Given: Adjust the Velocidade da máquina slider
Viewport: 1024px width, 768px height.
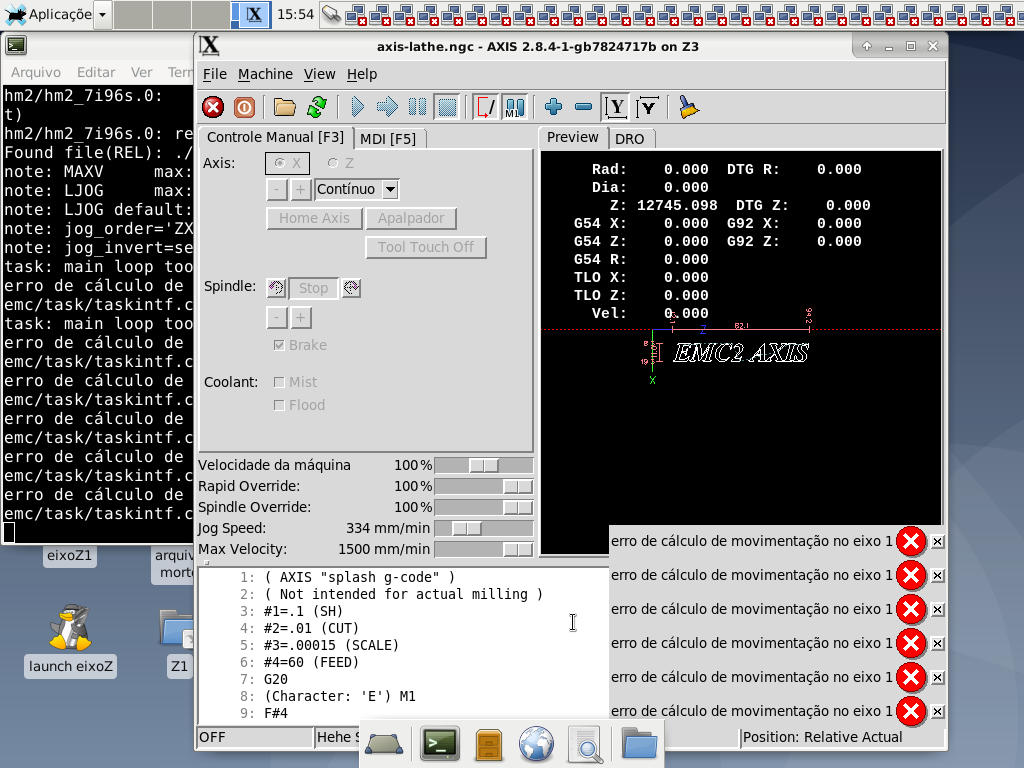Looking at the screenshot, I should (484, 466).
